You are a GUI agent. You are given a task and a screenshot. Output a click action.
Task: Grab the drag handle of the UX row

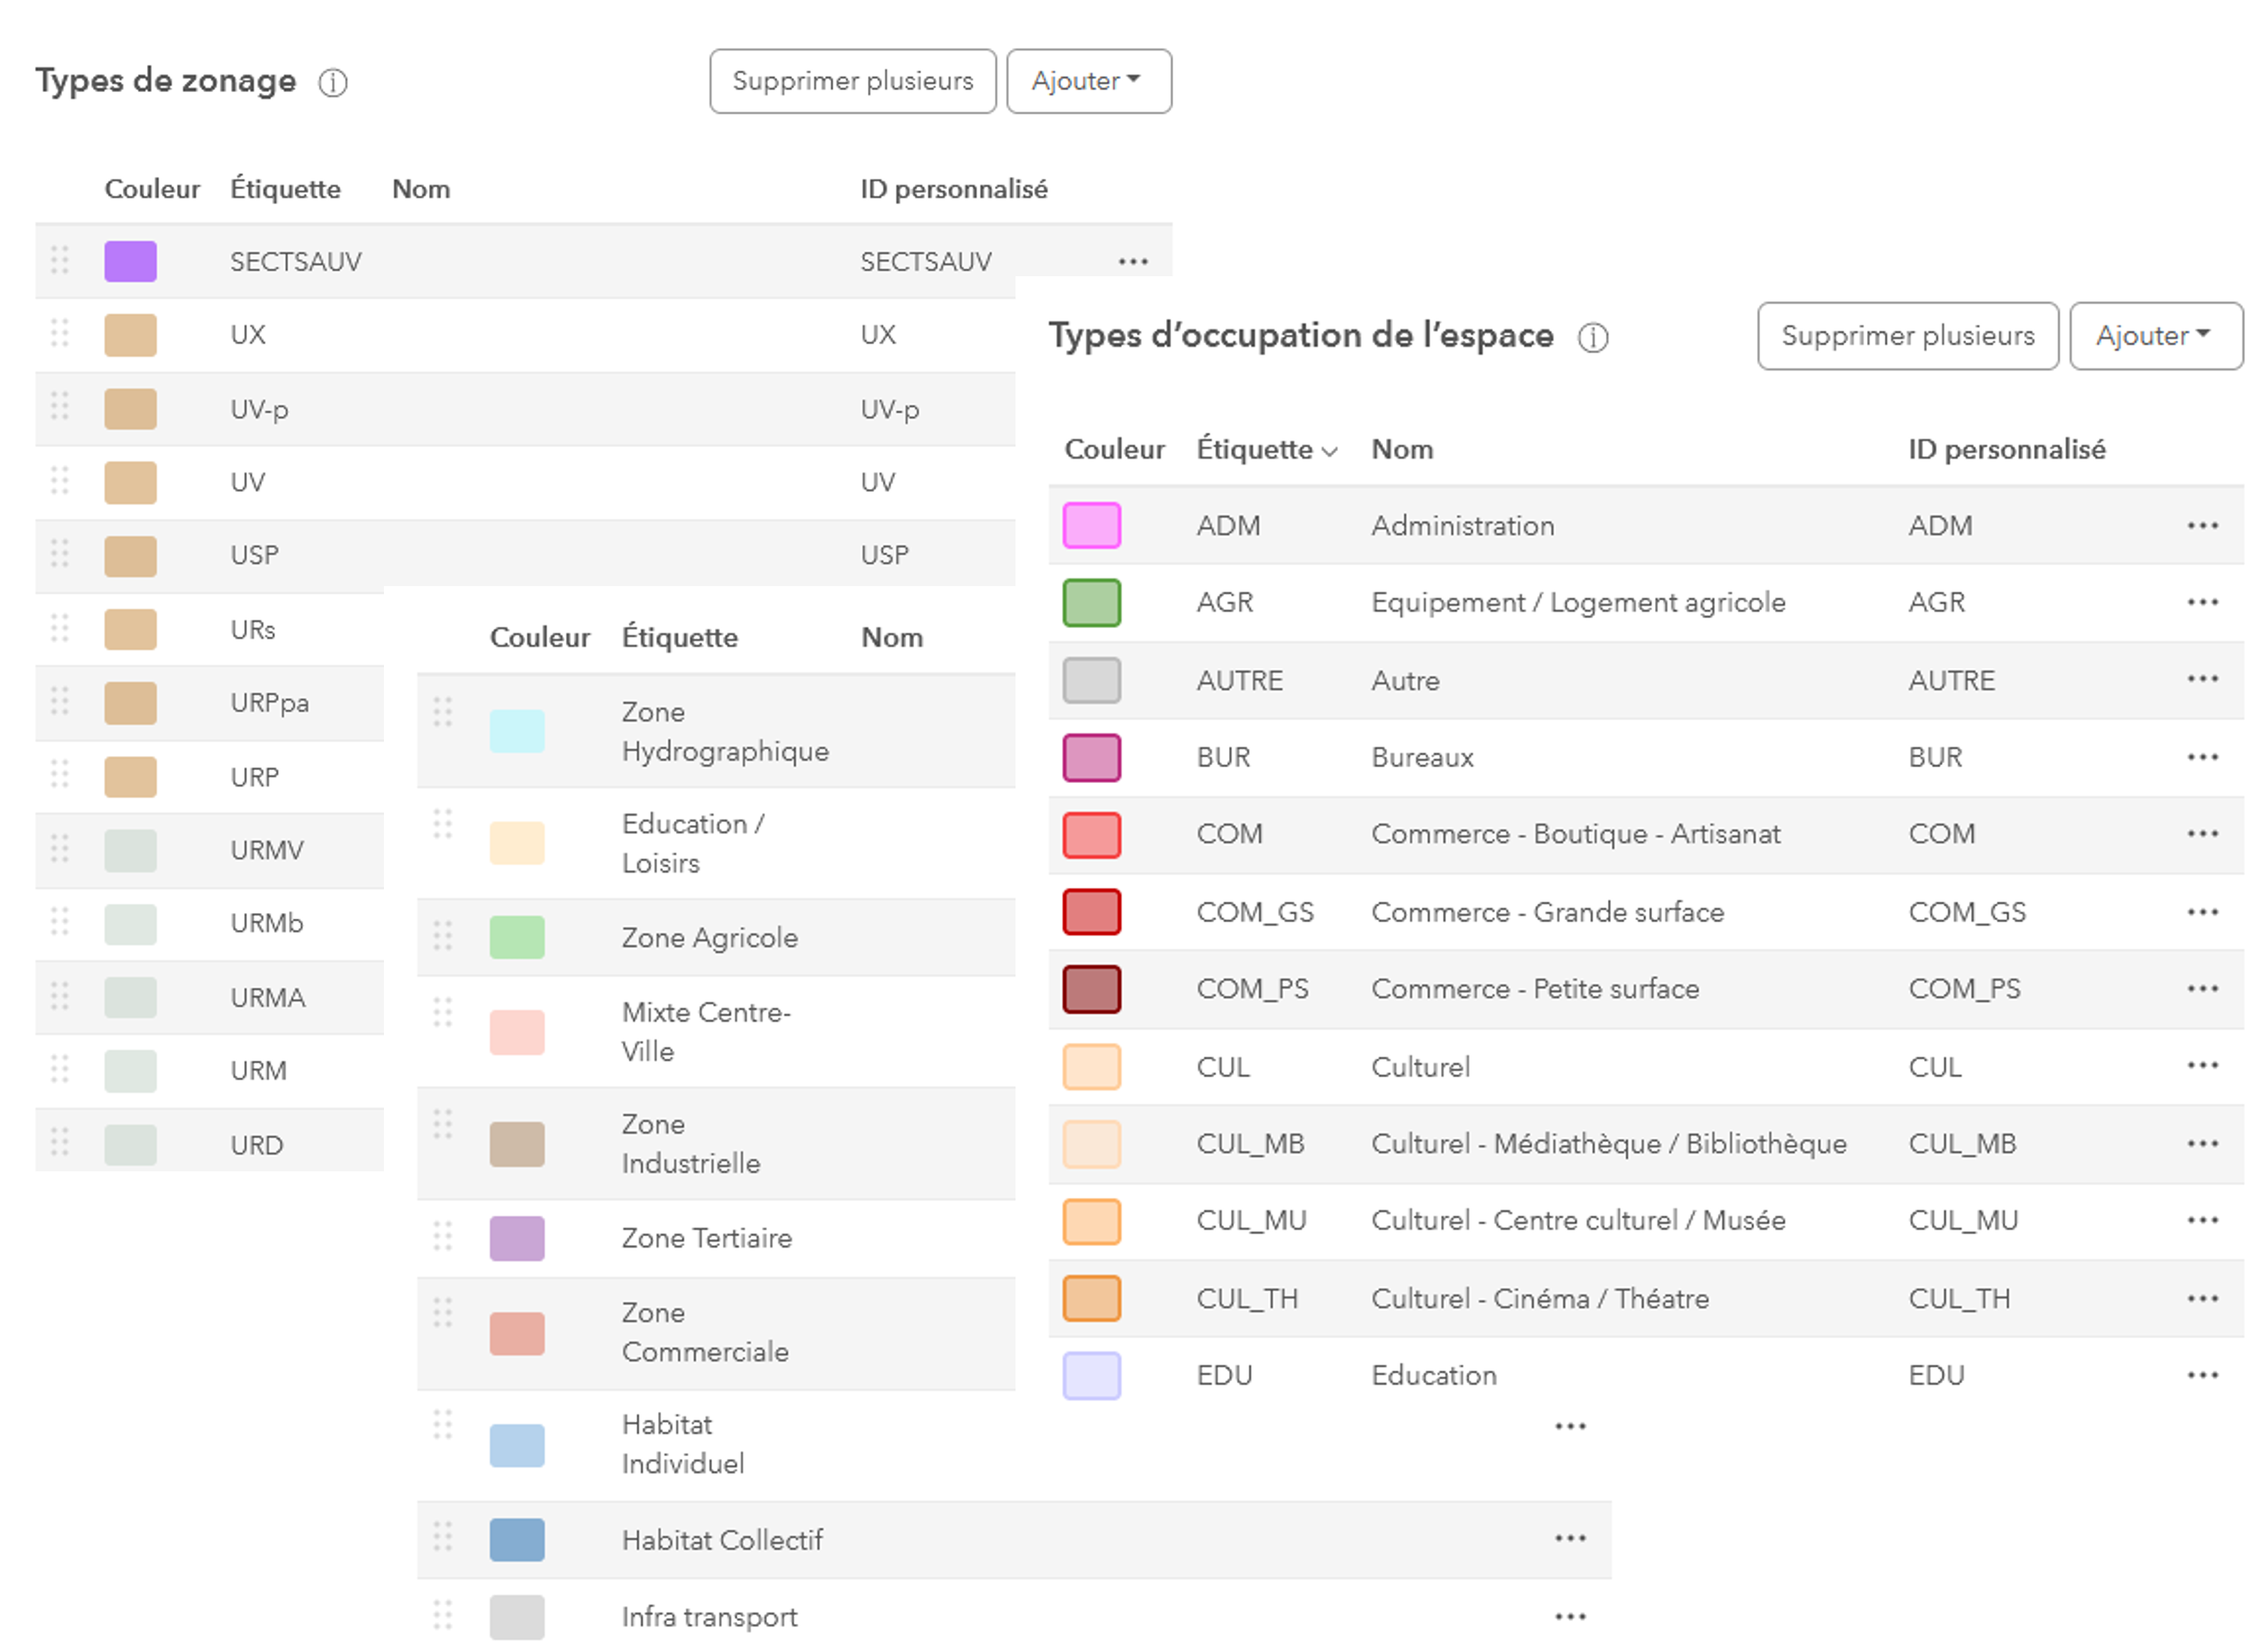tap(60, 333)
